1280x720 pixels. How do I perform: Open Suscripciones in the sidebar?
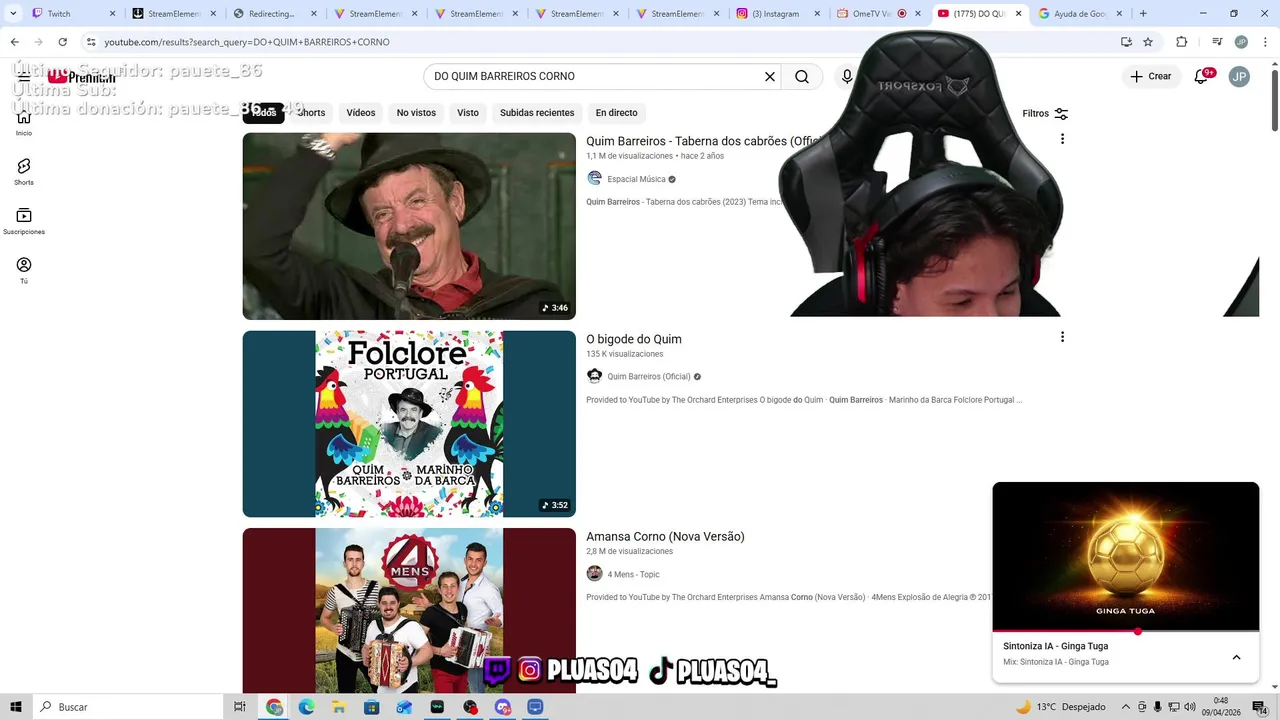[24, 221]
